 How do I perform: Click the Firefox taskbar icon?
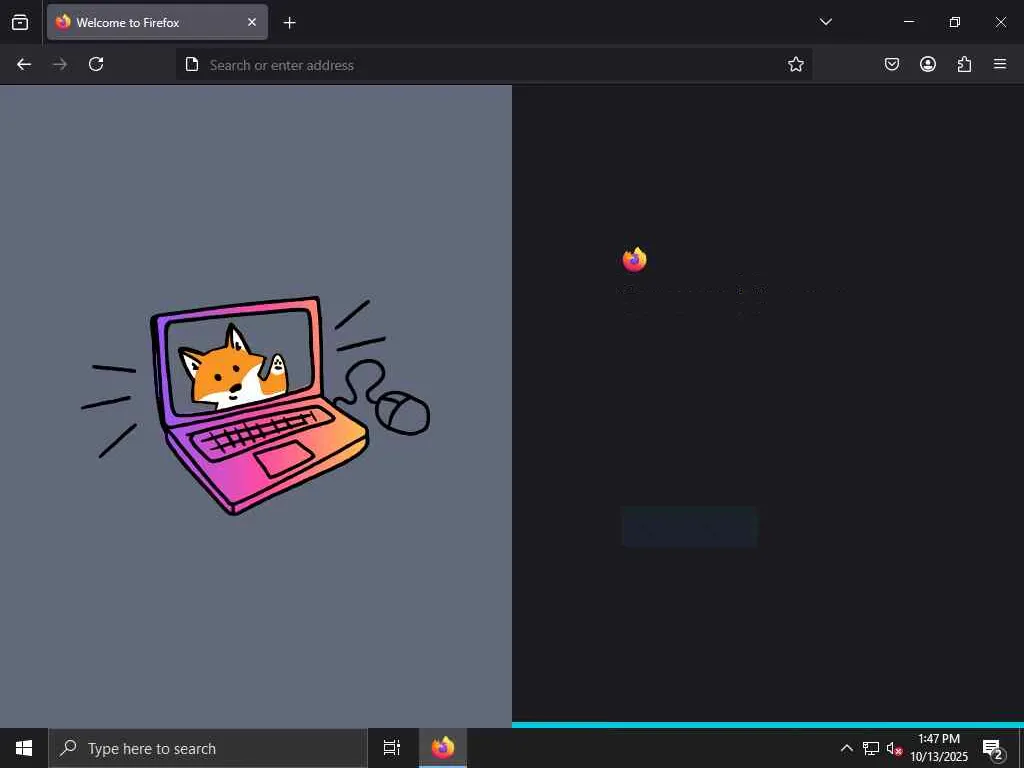pyautogui.click(x=443, y=748)
